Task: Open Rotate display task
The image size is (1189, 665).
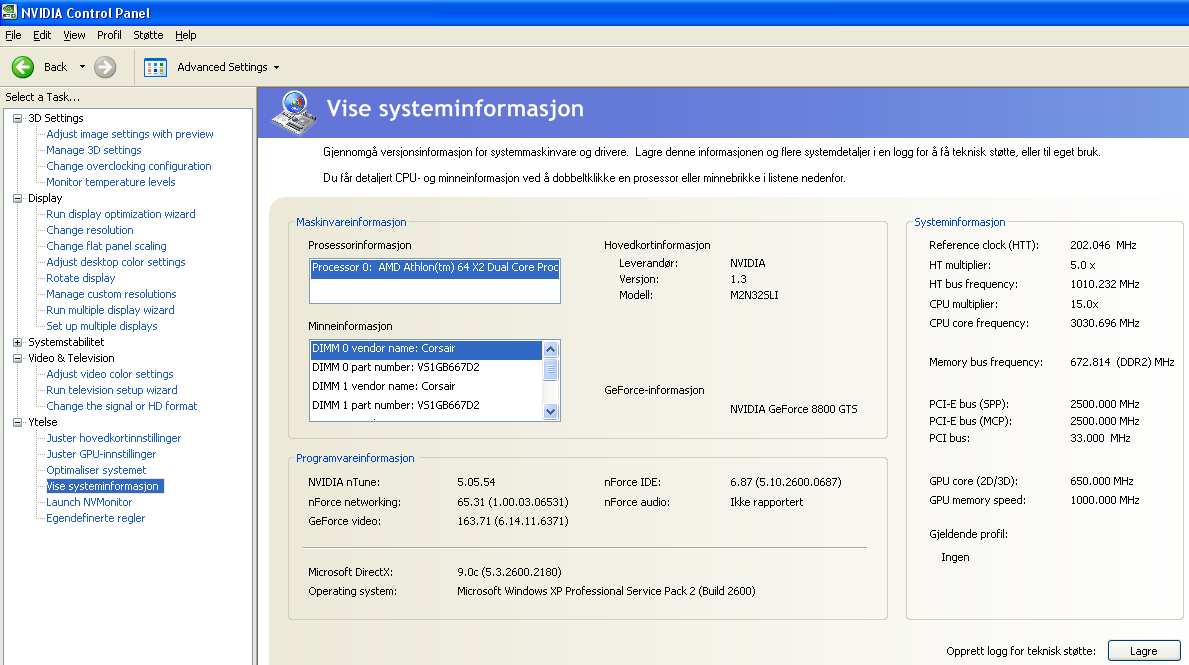Action: (81, 278)
